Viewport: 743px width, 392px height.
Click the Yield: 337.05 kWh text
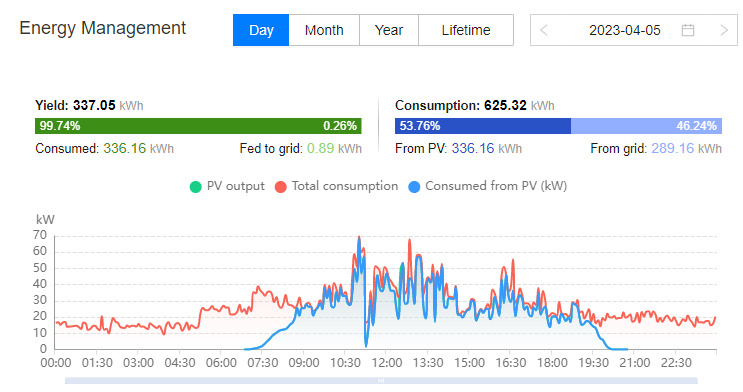tap(89, 105)
